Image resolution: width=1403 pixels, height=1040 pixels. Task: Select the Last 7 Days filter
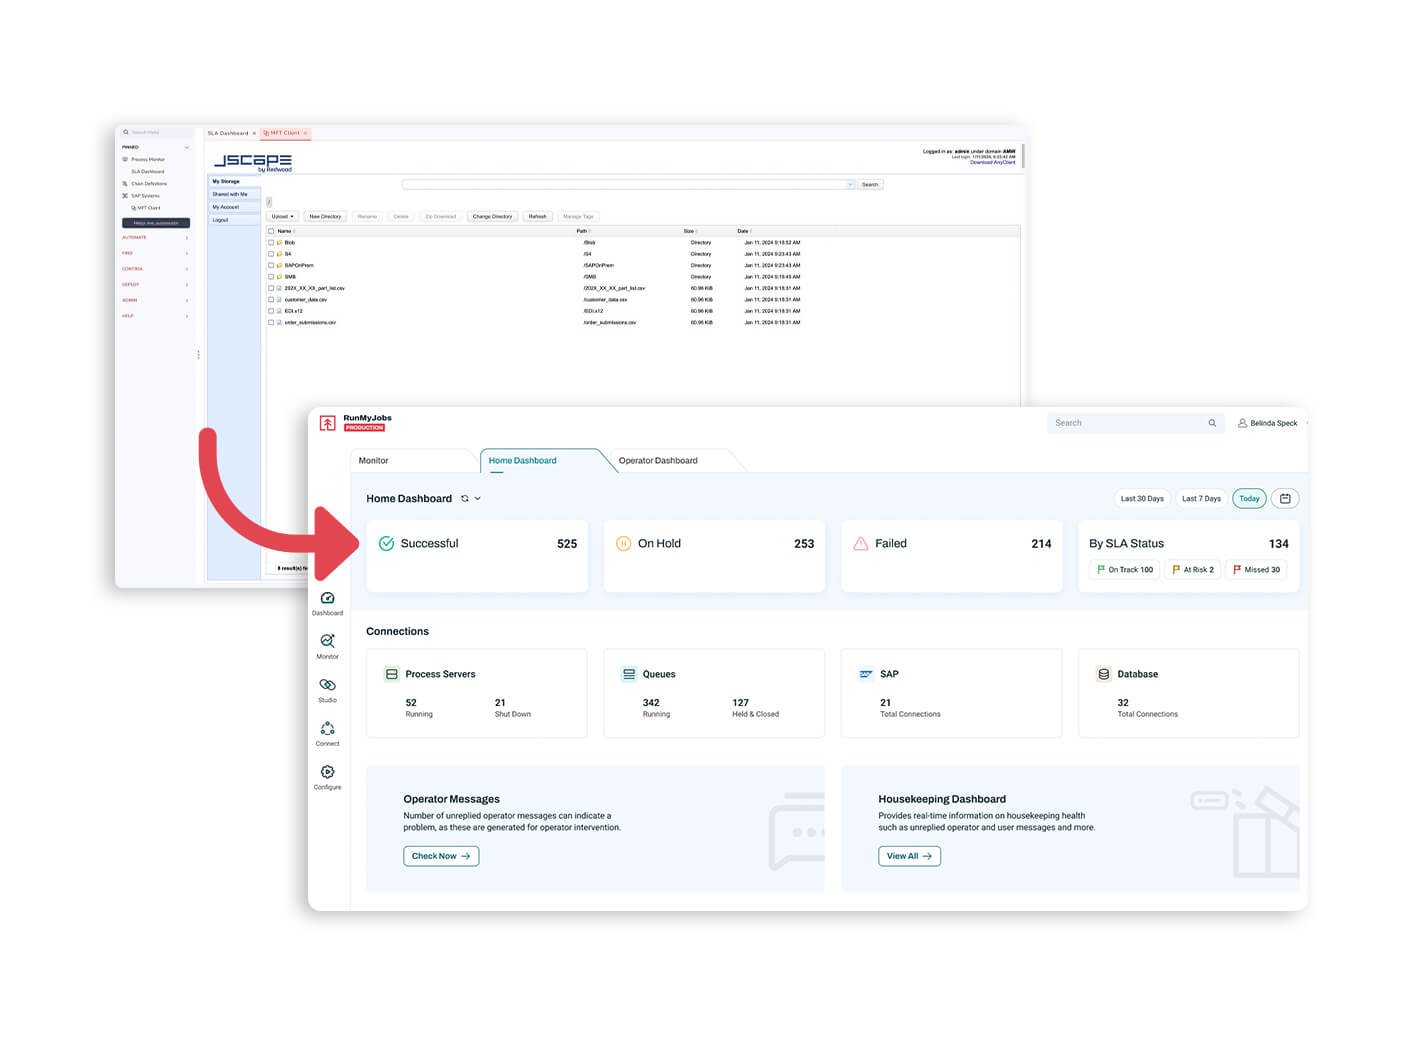point(1200,498)
